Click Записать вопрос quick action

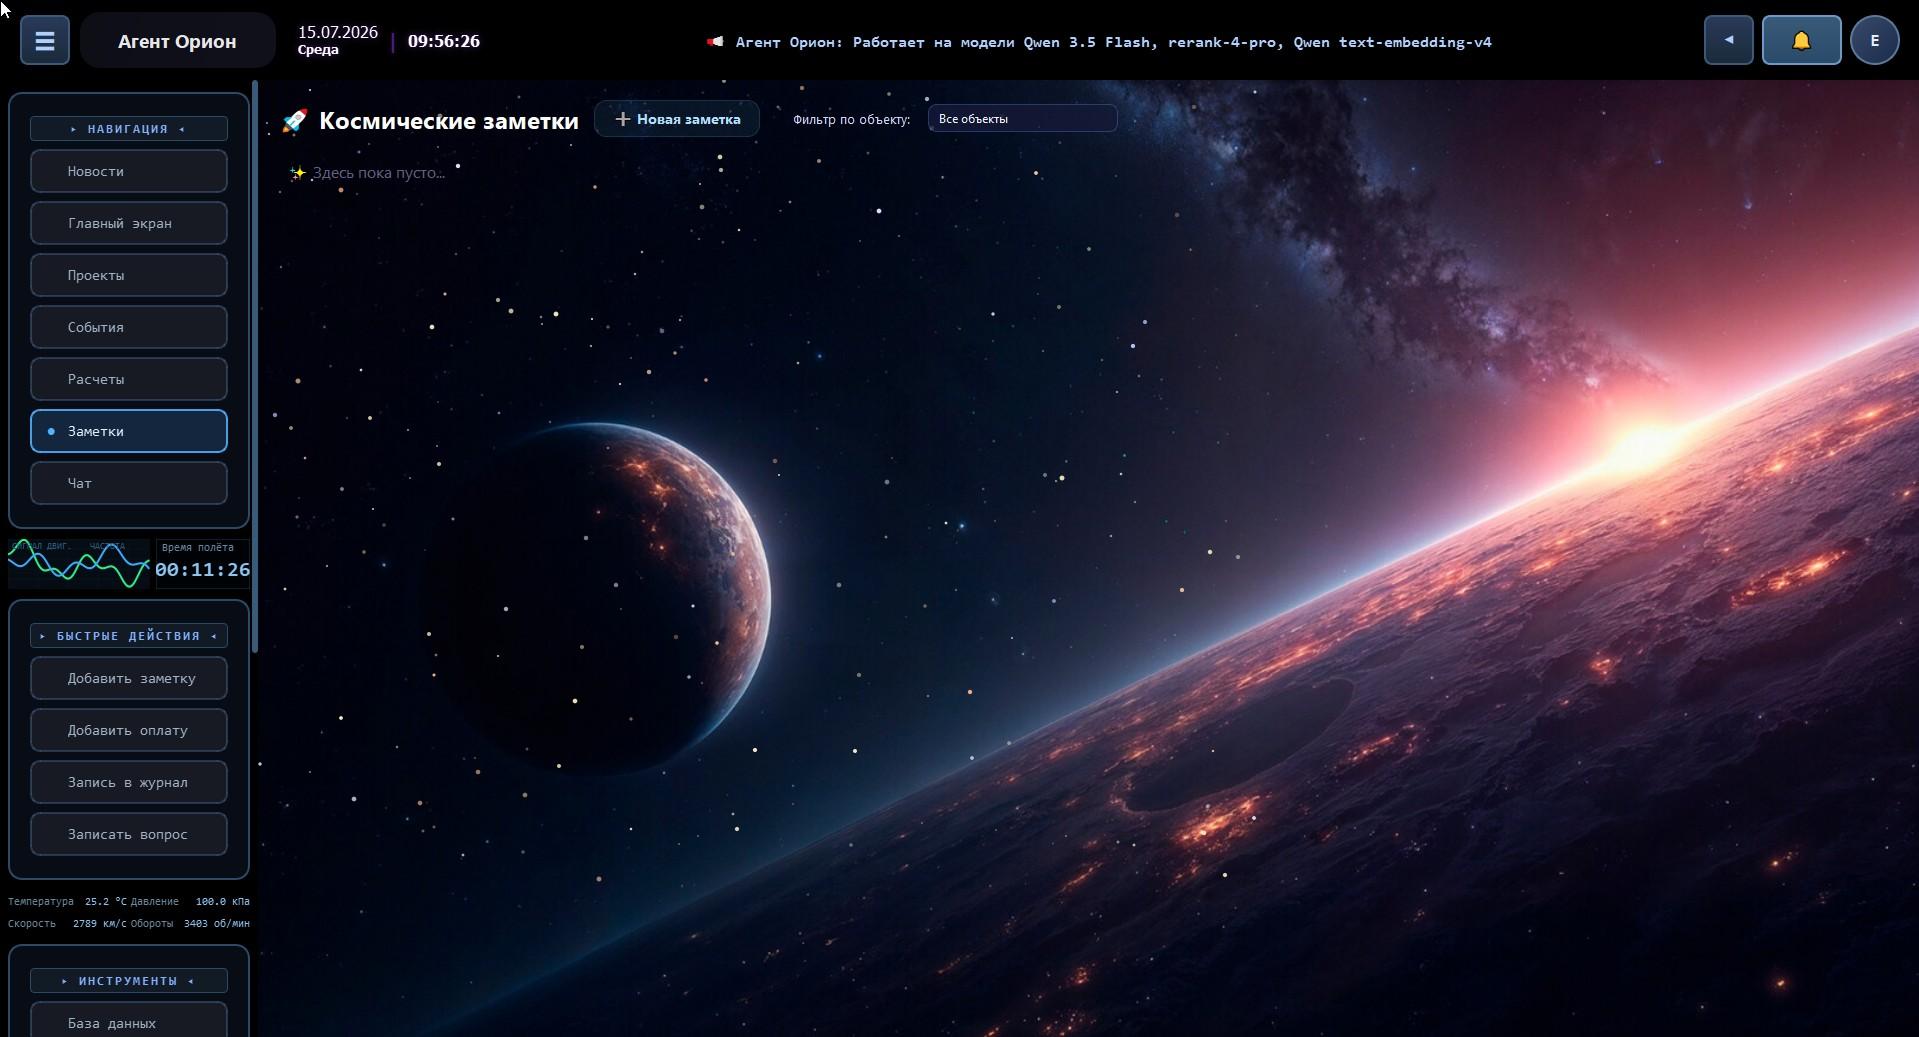128,834
